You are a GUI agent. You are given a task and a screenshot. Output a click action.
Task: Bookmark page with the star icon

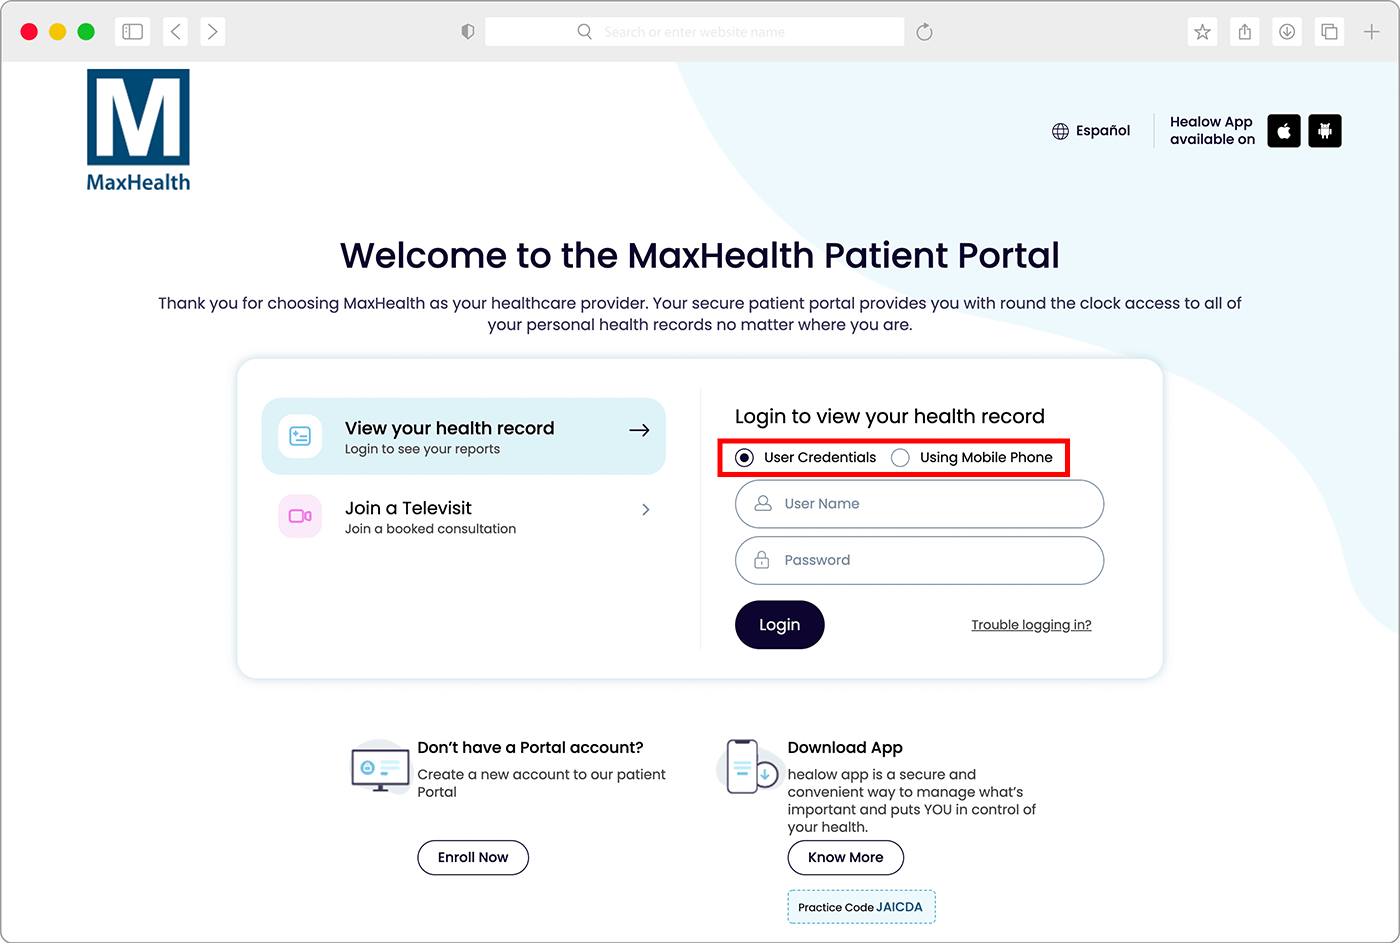click(x=1203, y=32)
